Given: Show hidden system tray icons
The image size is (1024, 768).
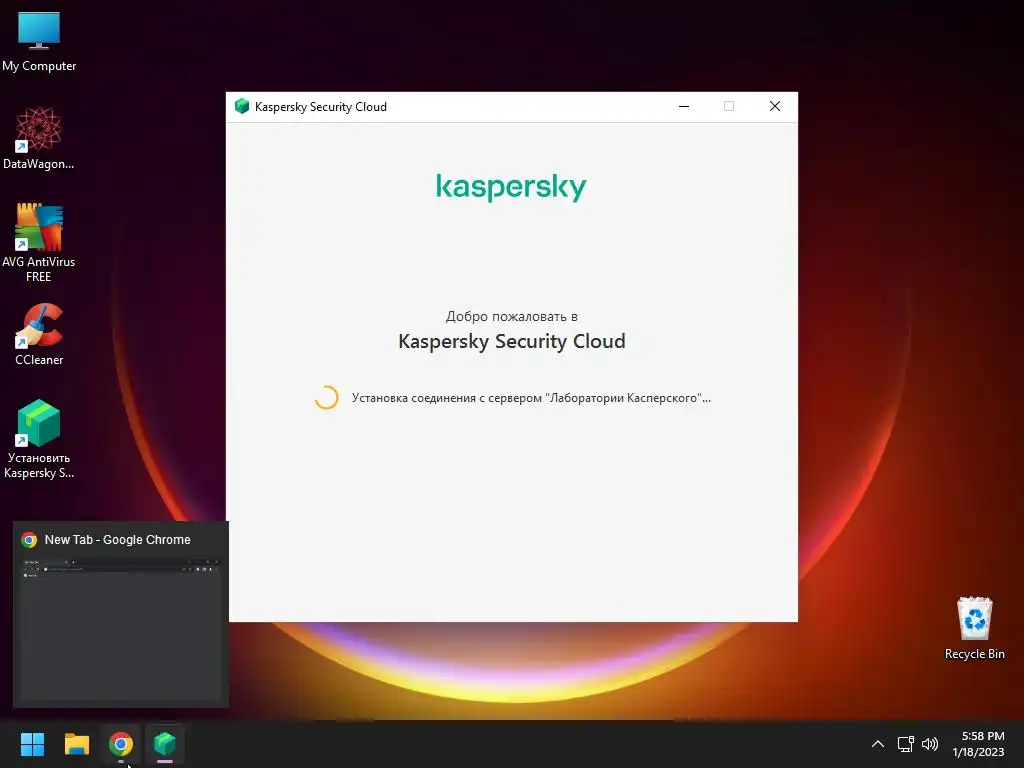Looking at the screenshot, I should (878, 744).
